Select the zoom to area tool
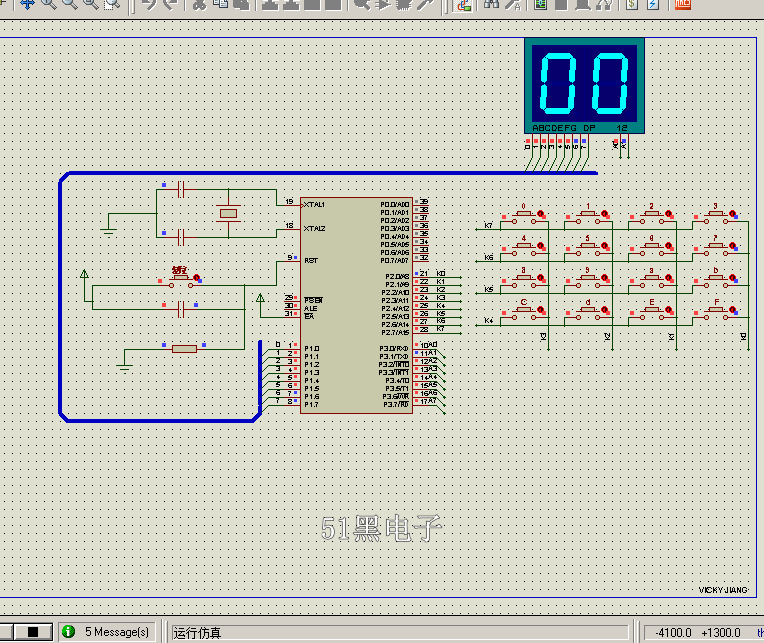The height and width of the screenshot is (643, 764). [x=113, y=4]
